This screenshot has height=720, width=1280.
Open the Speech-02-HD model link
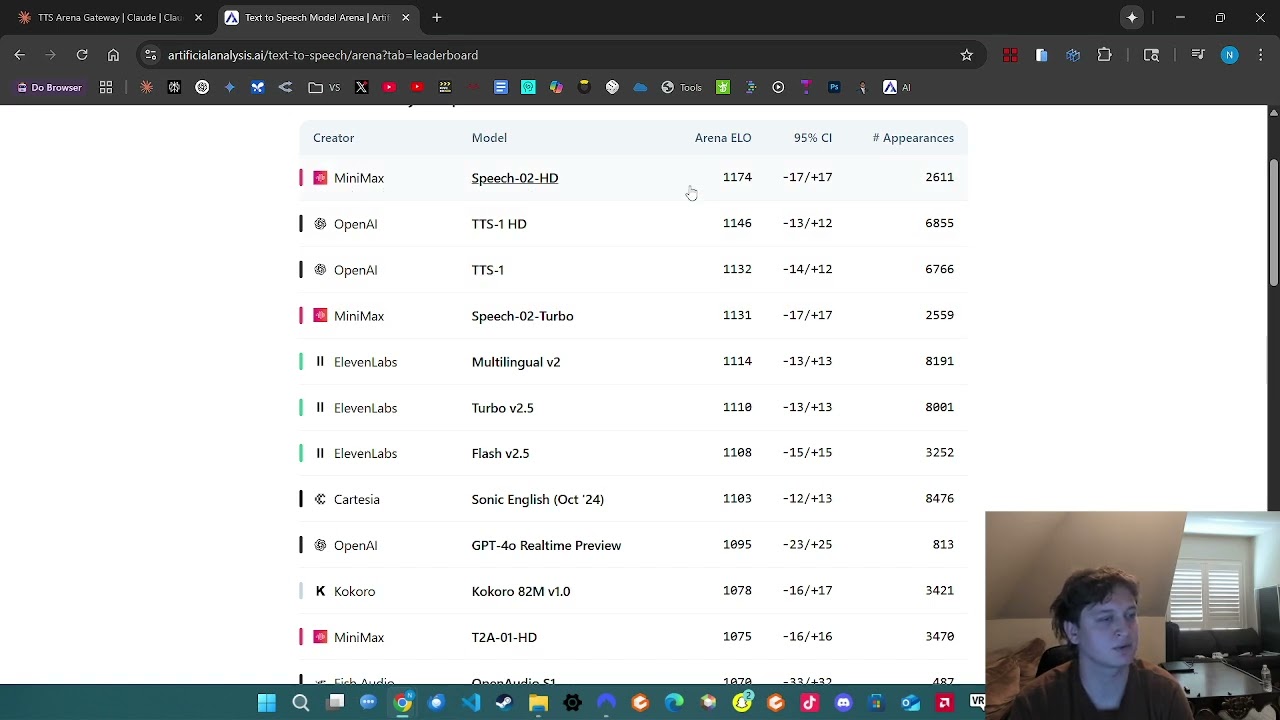[x=515, y=178]
